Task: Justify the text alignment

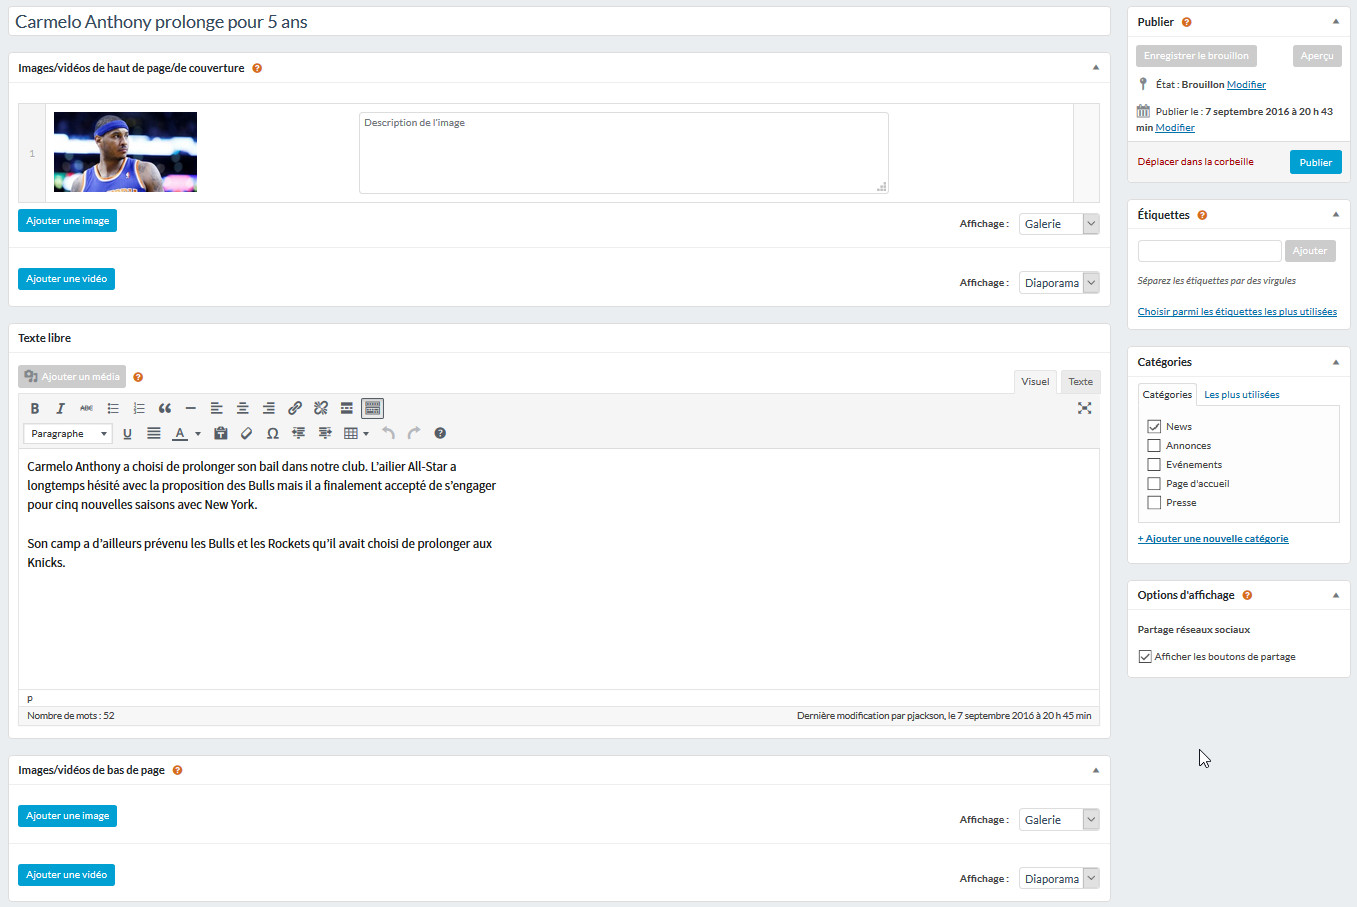Action: pos(153,433)
